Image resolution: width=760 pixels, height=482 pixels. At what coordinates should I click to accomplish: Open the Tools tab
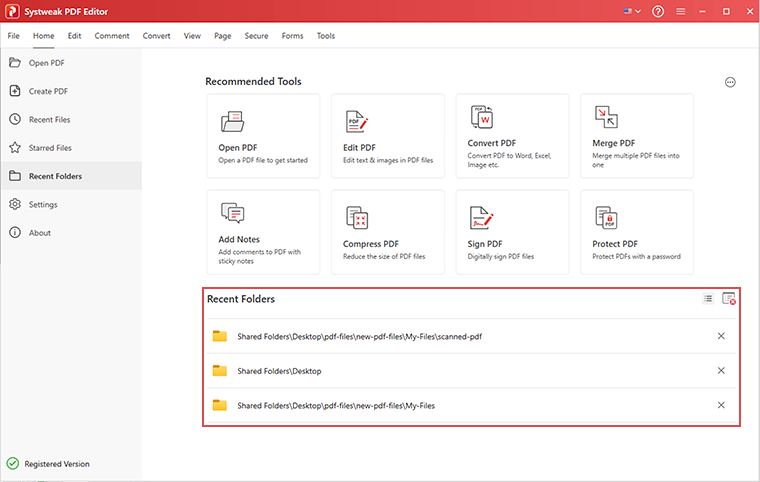pyautogui.click(x=326, y=36)
